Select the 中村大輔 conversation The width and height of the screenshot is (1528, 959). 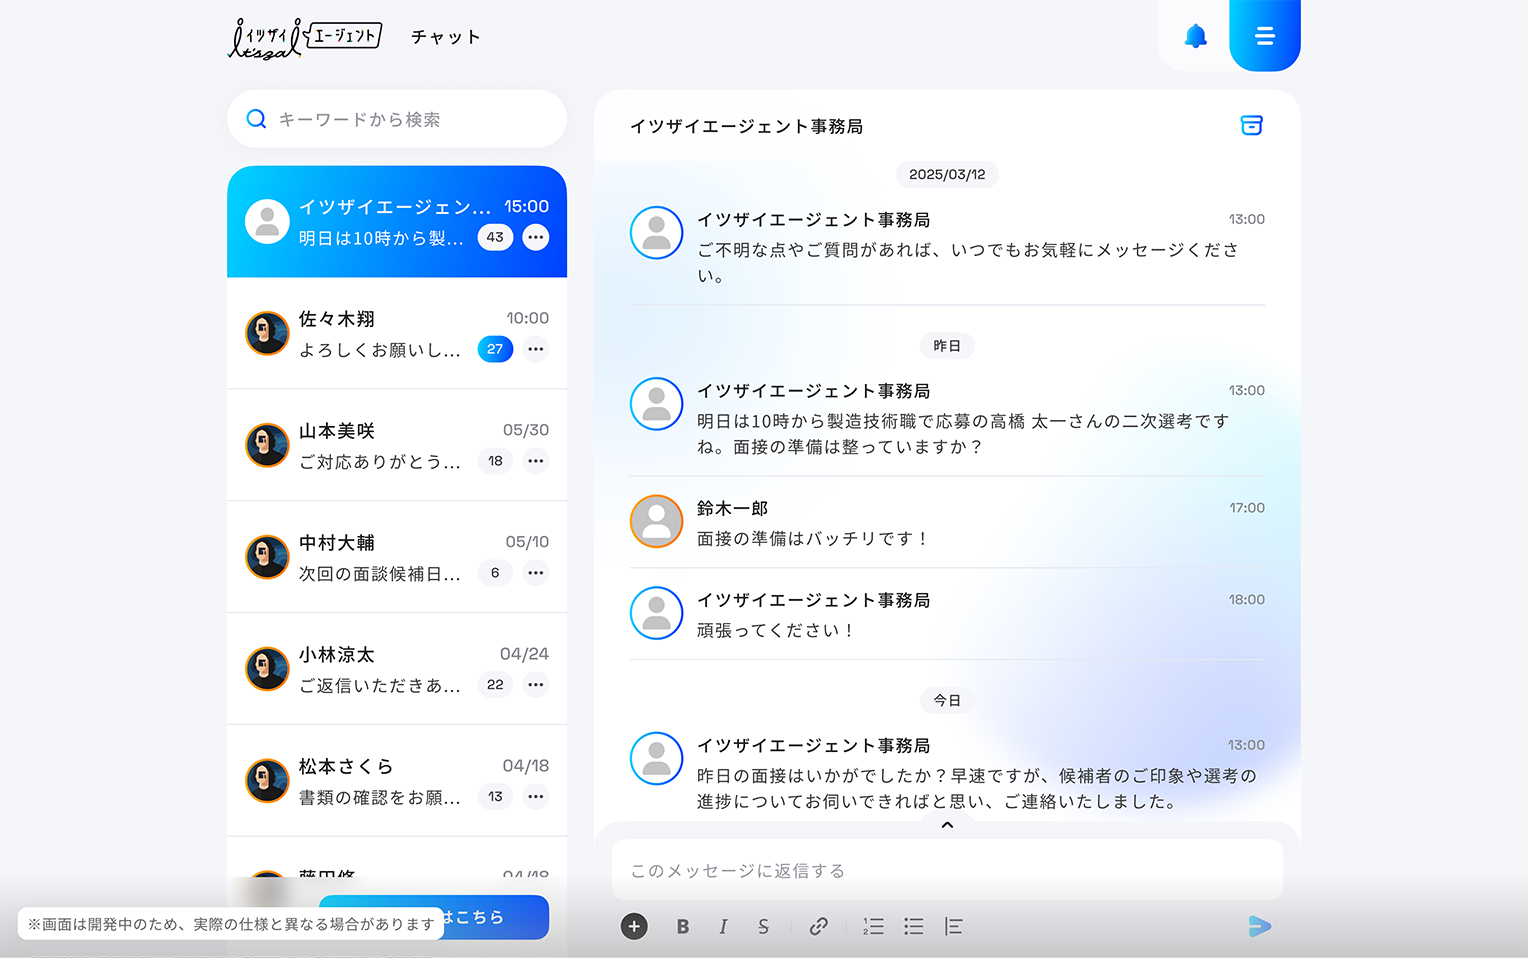397,557
